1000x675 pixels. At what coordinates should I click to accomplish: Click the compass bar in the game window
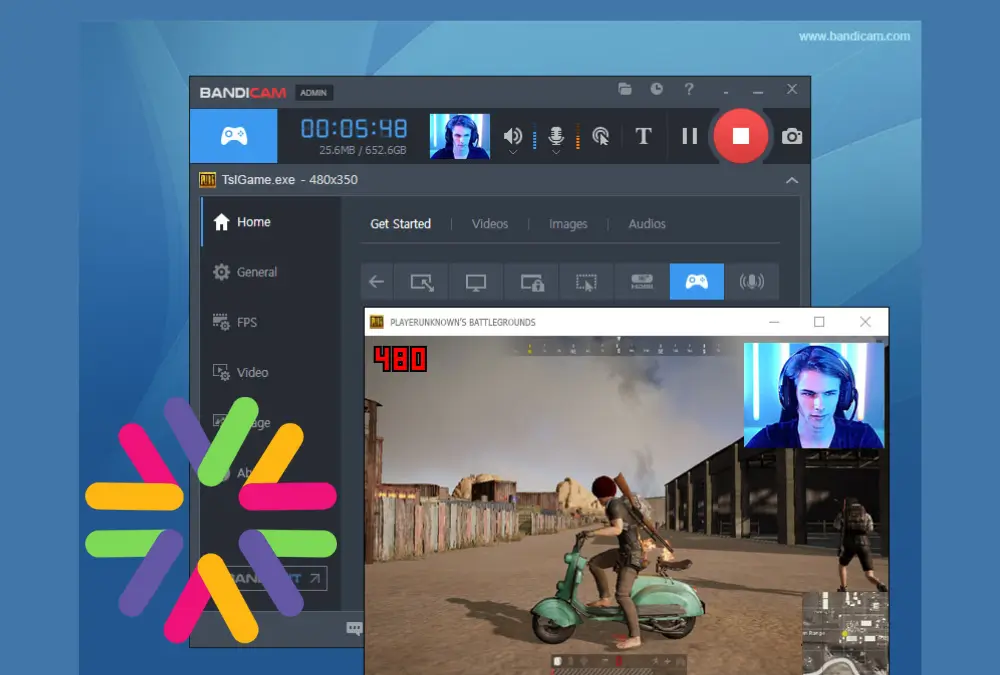617,348
